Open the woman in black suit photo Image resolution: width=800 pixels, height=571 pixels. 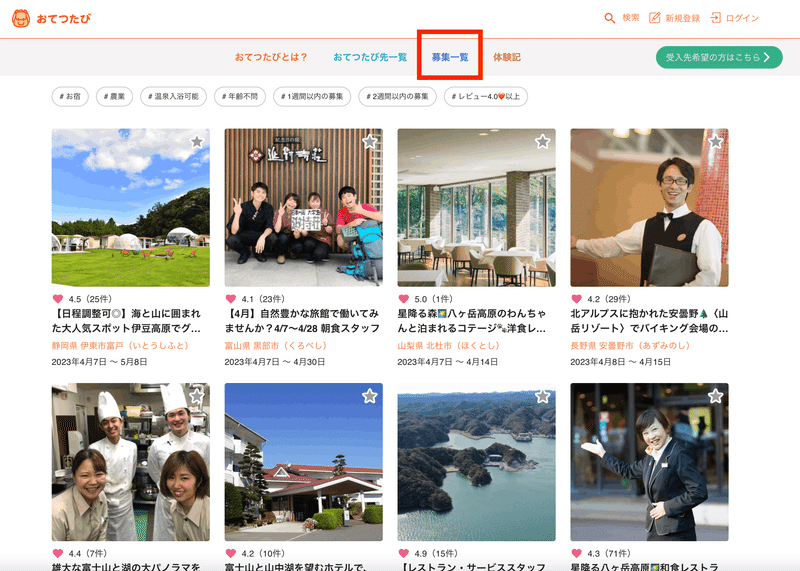(649, 462)
